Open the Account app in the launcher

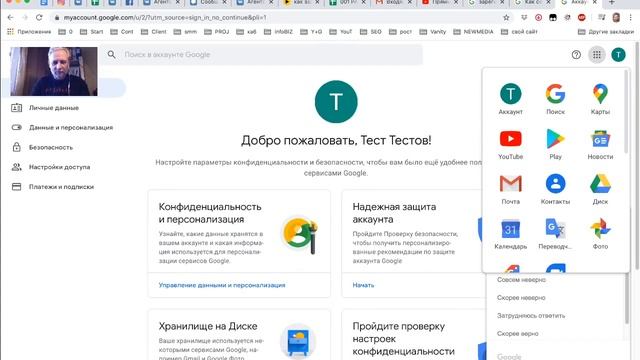pyautogui.click(x=510, y=99)
